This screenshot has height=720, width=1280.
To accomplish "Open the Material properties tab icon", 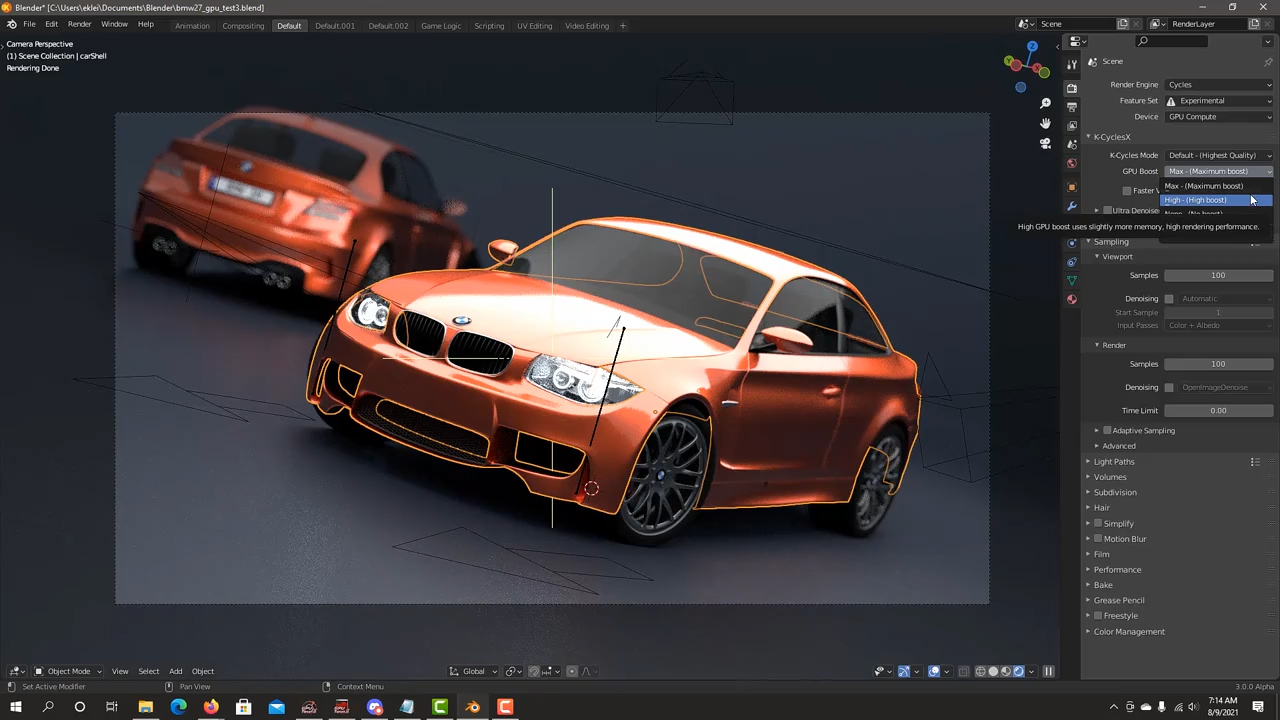I will coord(1072,299).
